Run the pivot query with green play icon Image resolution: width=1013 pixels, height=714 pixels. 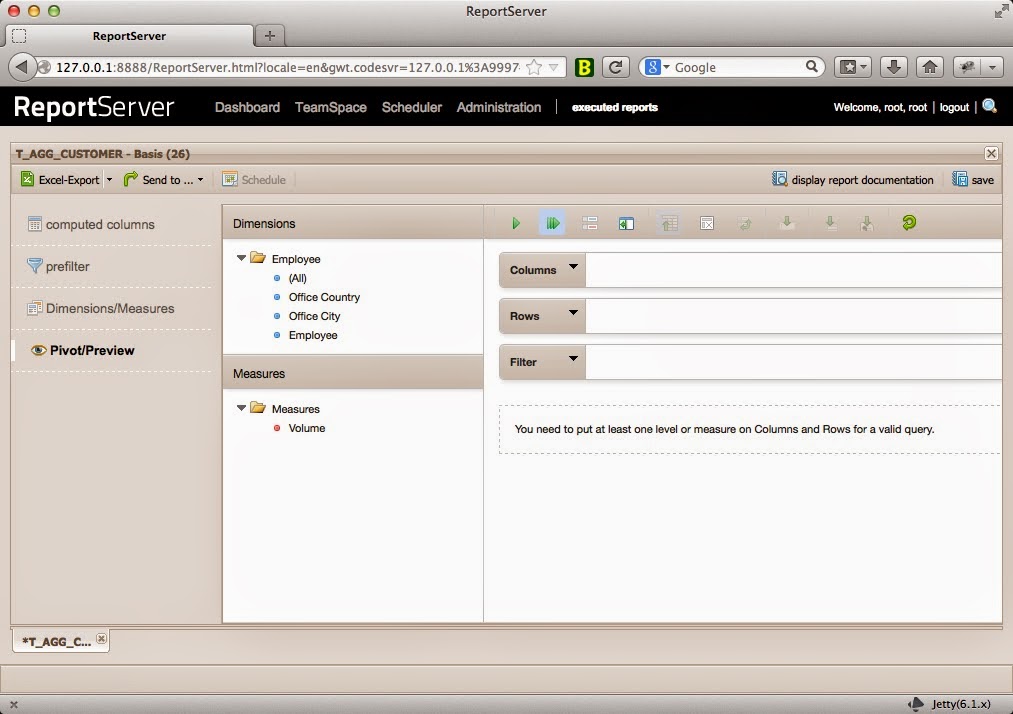point(516,224)
